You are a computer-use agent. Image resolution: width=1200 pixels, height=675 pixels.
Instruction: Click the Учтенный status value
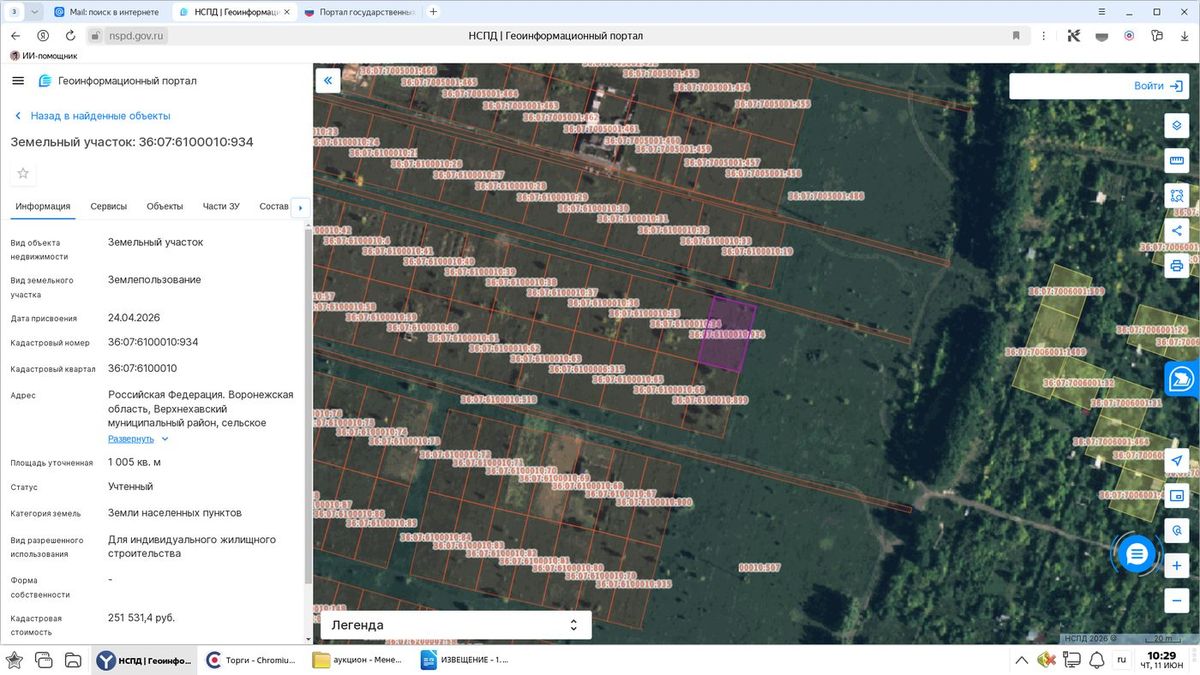click(x=130, y=487)
